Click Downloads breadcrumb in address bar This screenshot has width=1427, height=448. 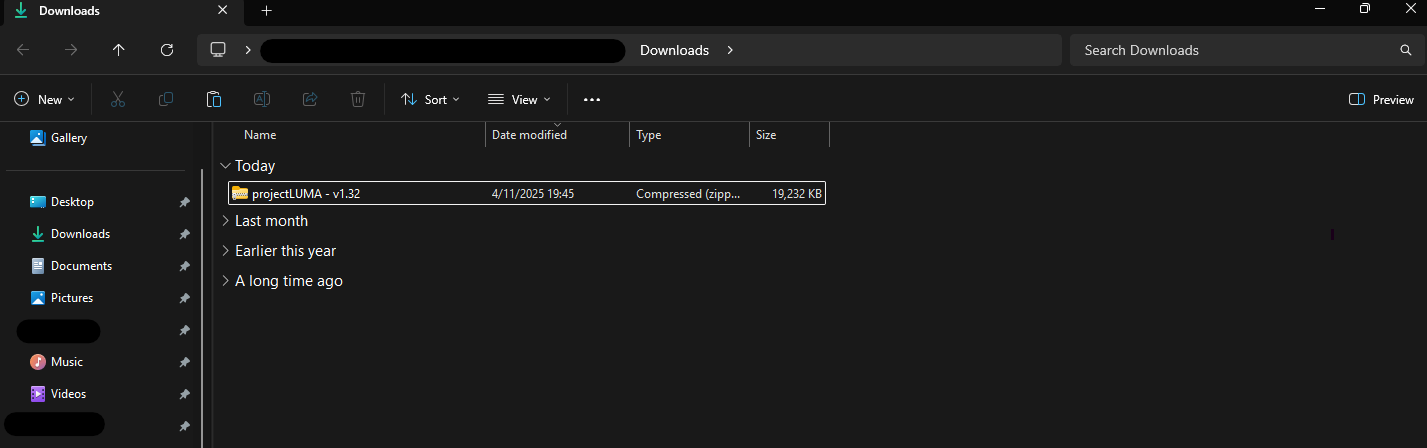[x=674, y=50]
